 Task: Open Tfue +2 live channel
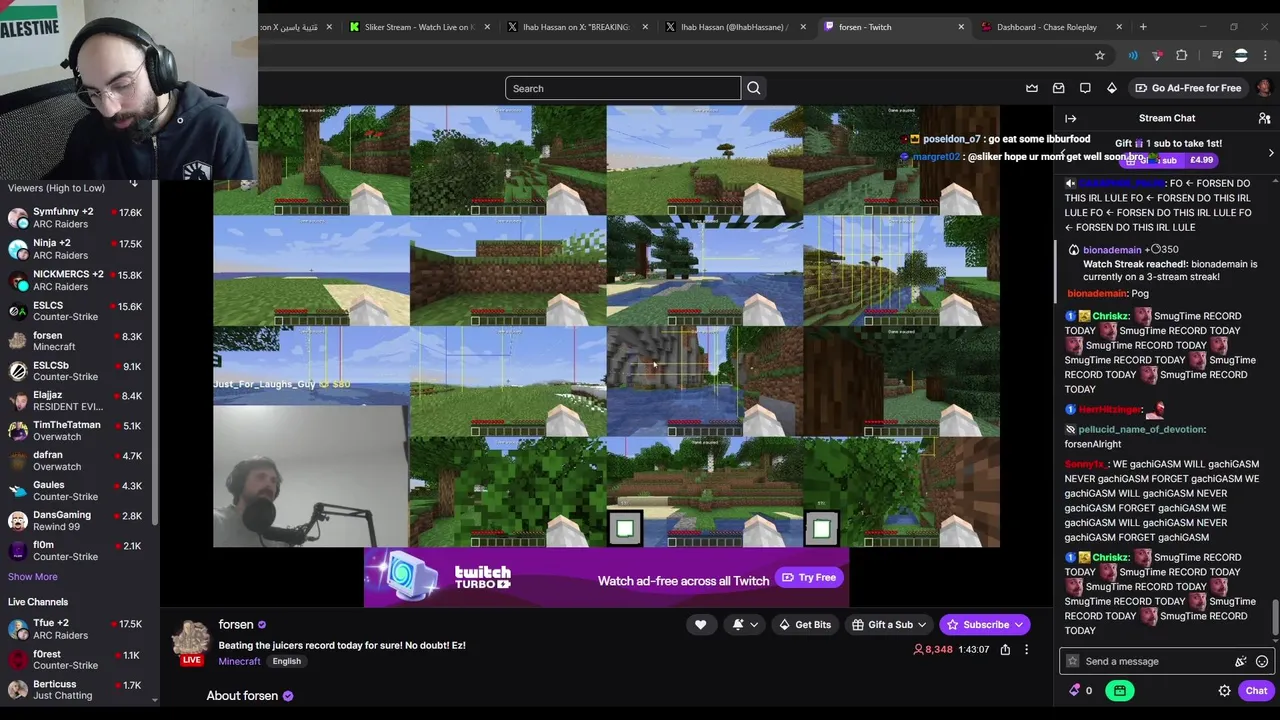point(76,629)
